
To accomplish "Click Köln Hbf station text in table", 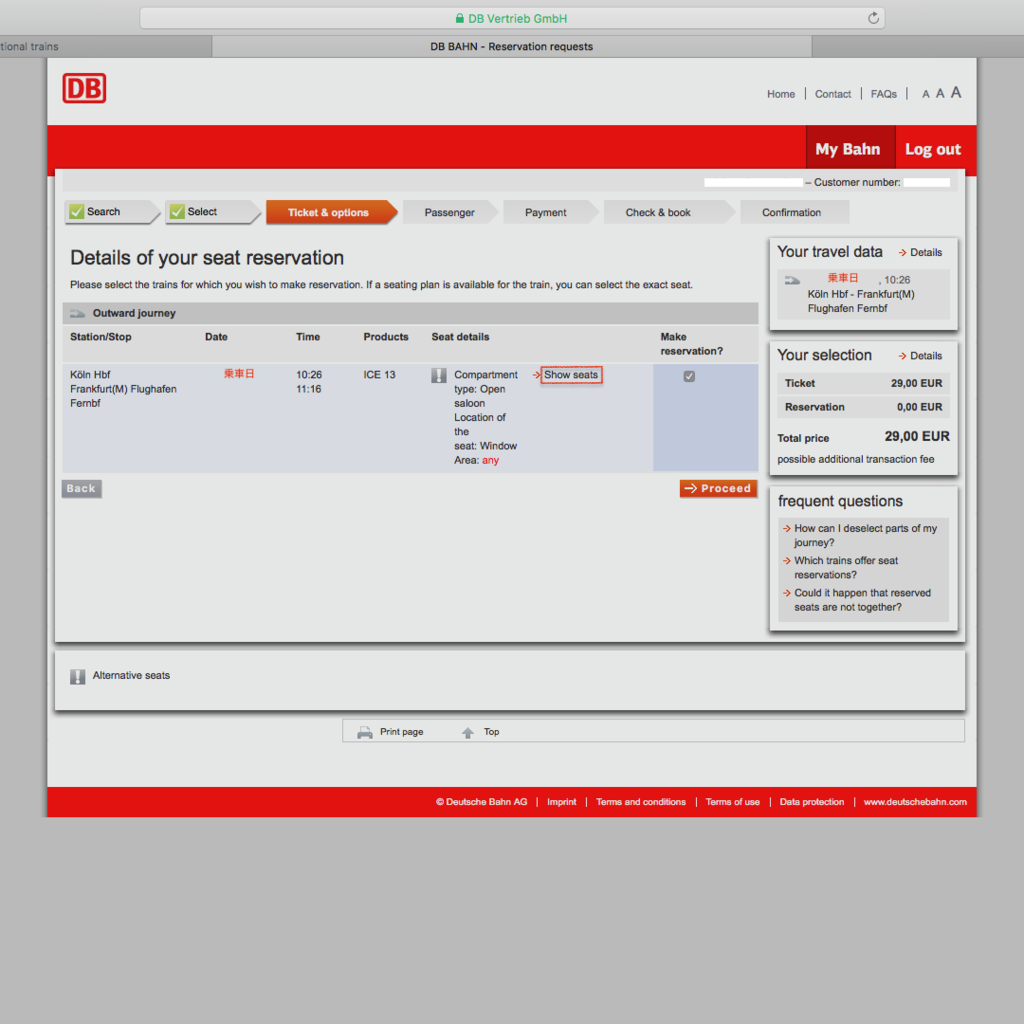I will 90,375.
